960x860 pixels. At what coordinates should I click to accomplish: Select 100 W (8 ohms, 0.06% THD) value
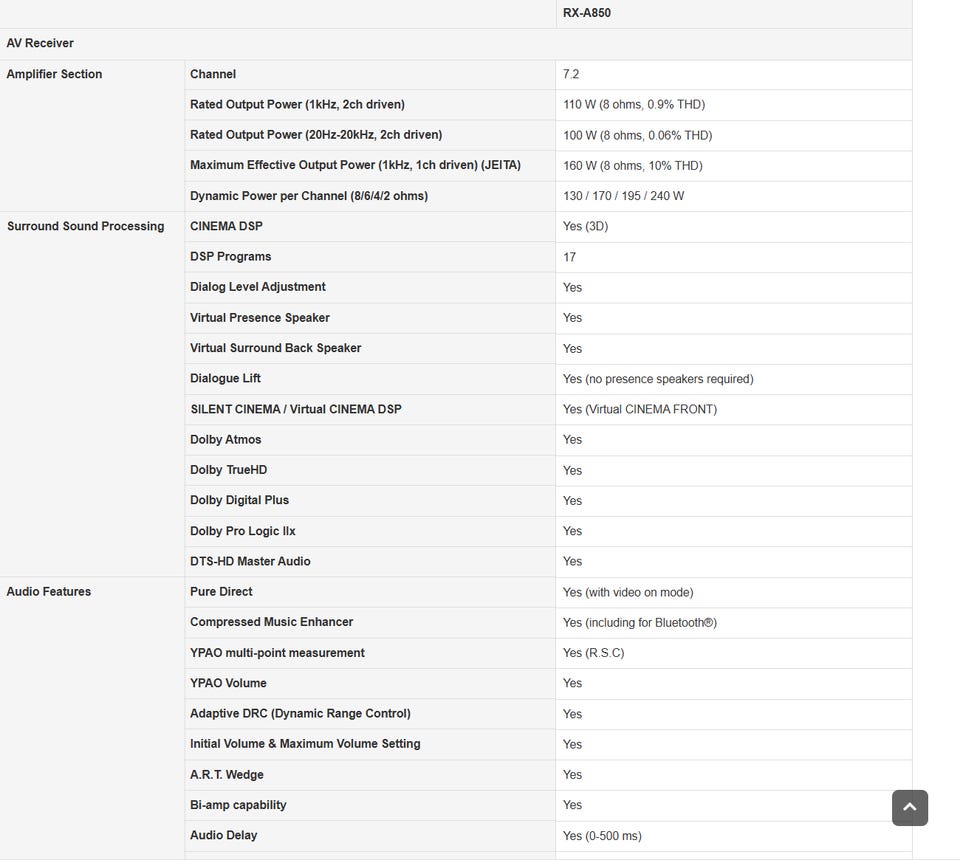click(x=637, y=135)
